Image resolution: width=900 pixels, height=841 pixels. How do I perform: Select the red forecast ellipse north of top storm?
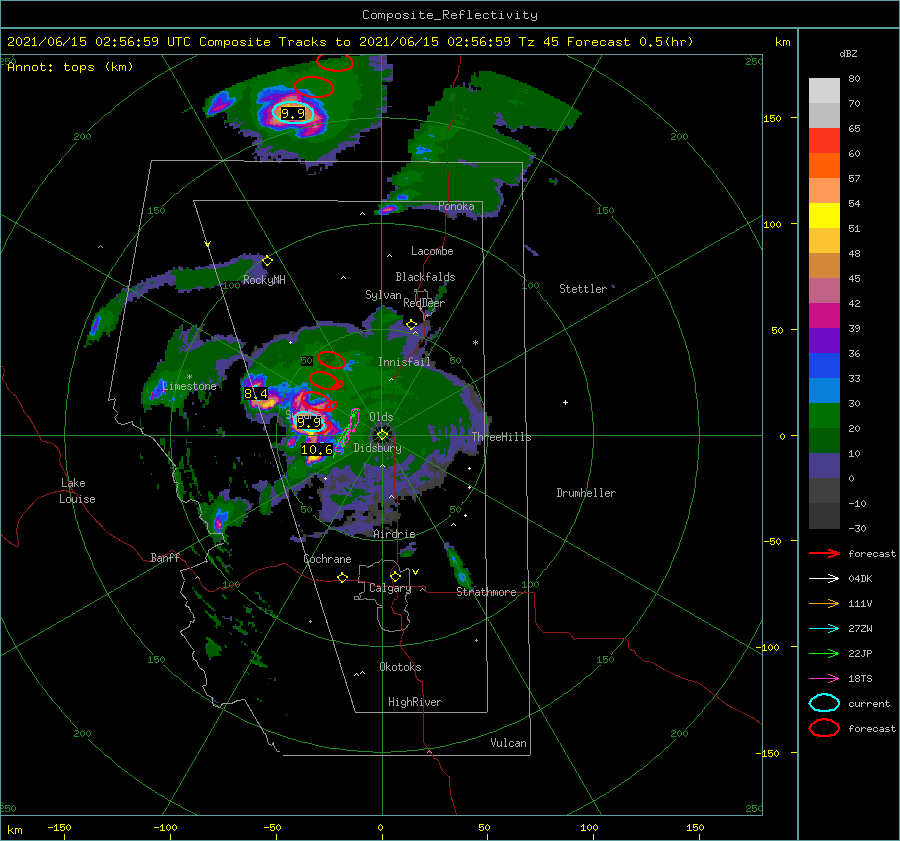314,87
